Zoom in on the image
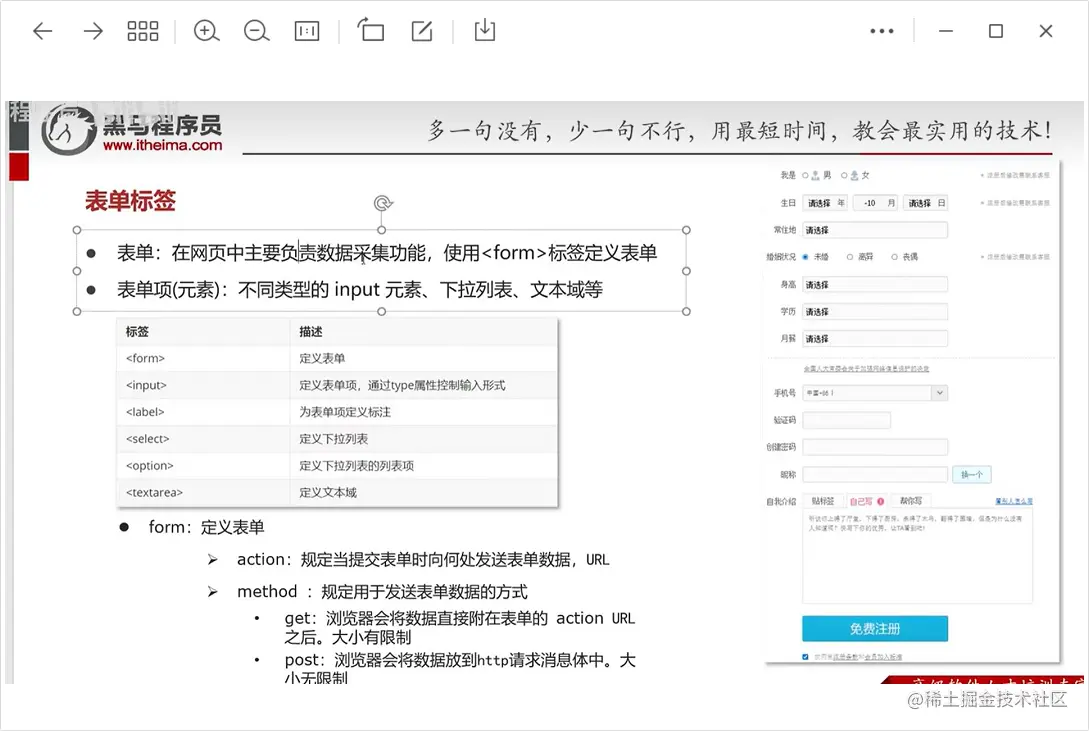The height and width of the screenshot is (731, 1089). point(206,31)
